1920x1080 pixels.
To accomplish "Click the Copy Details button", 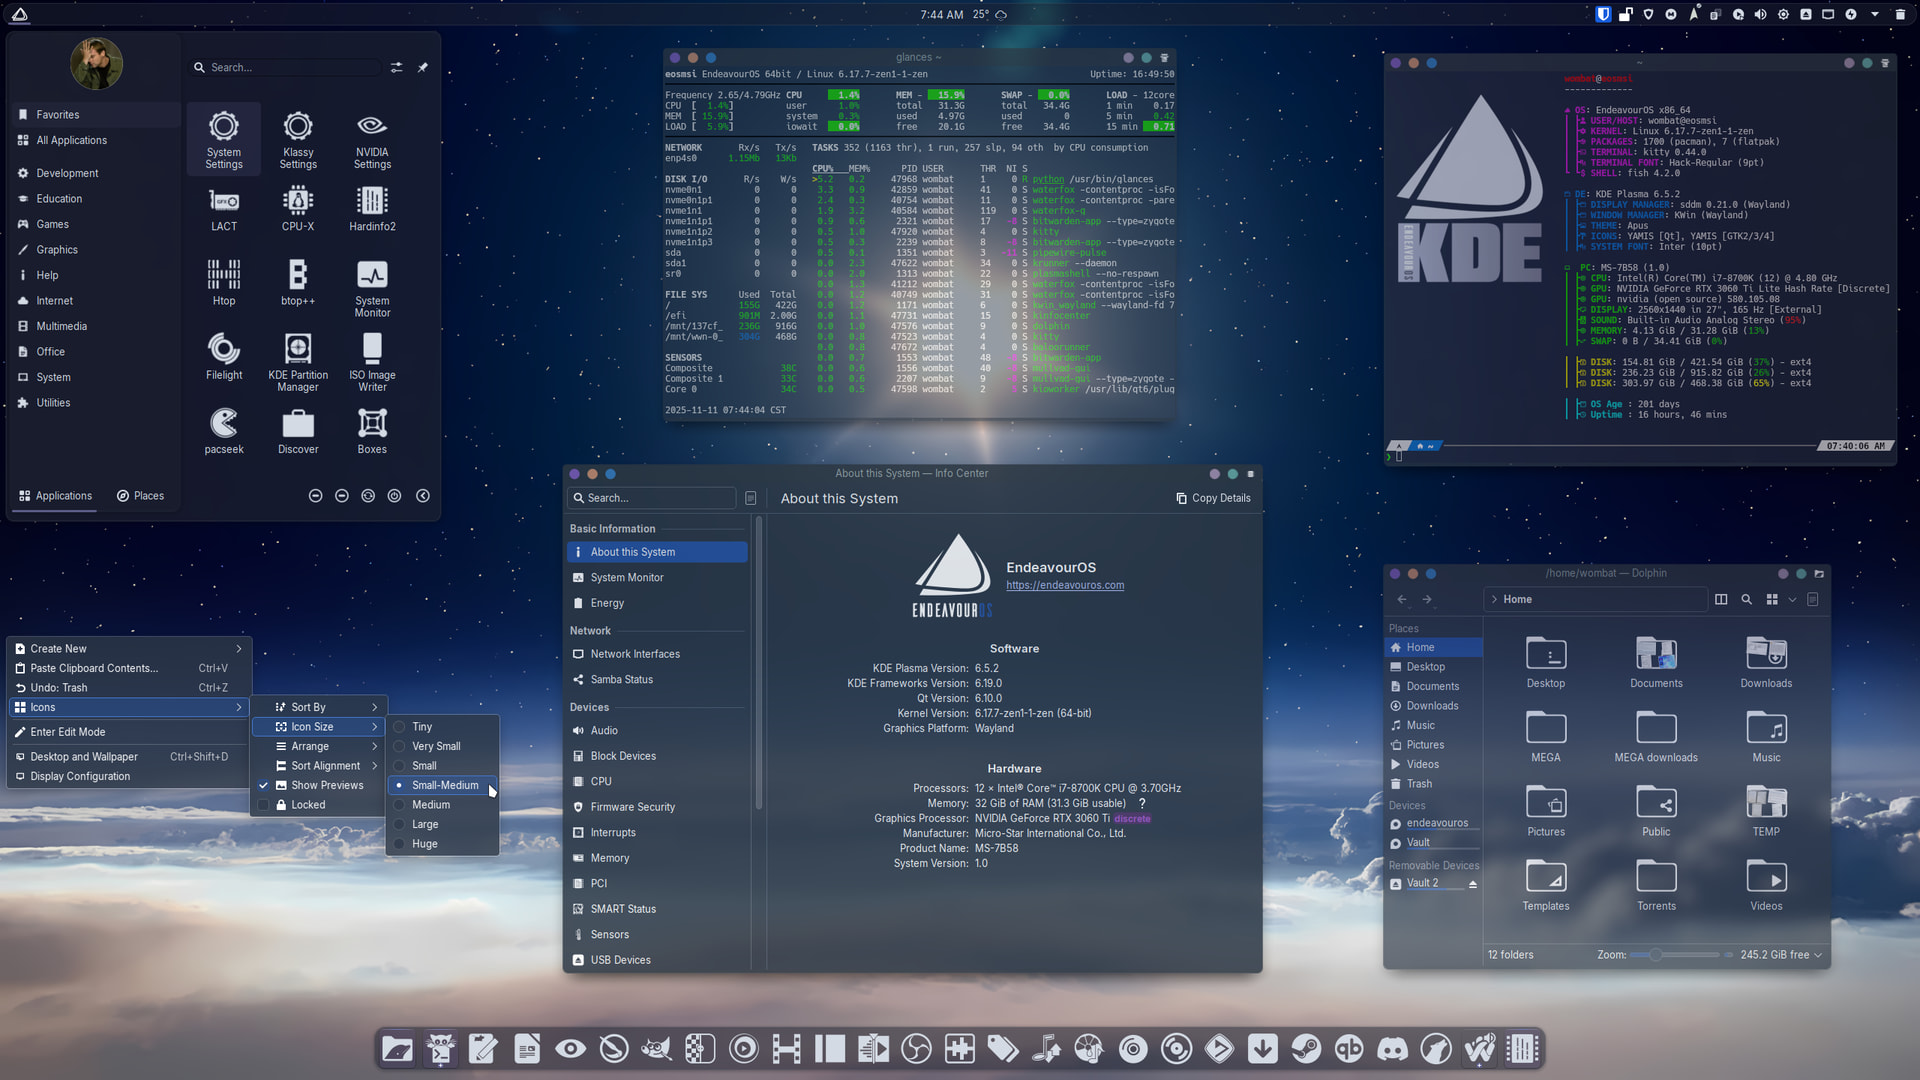I will coord(1213,498).
